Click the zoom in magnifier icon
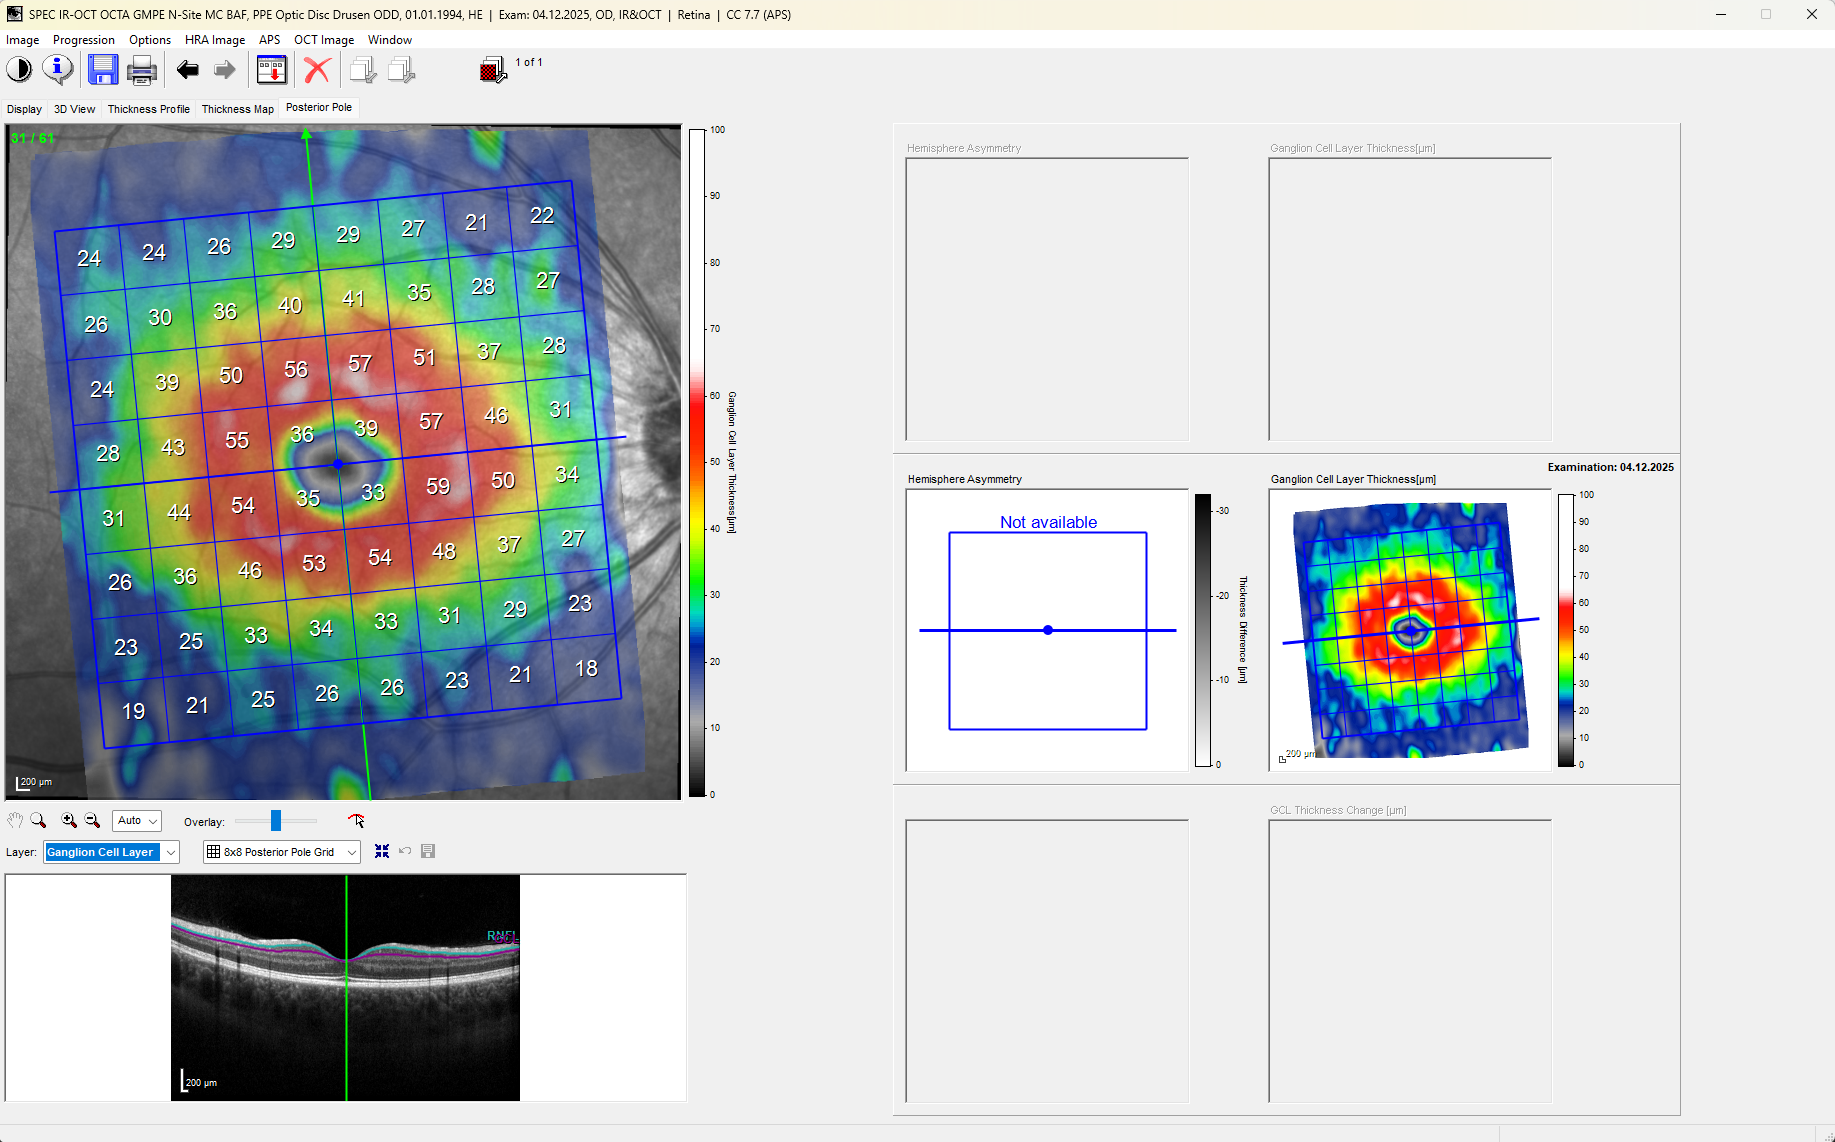The width and height of the screenshot is (1835, 1142). click(69, 821)
